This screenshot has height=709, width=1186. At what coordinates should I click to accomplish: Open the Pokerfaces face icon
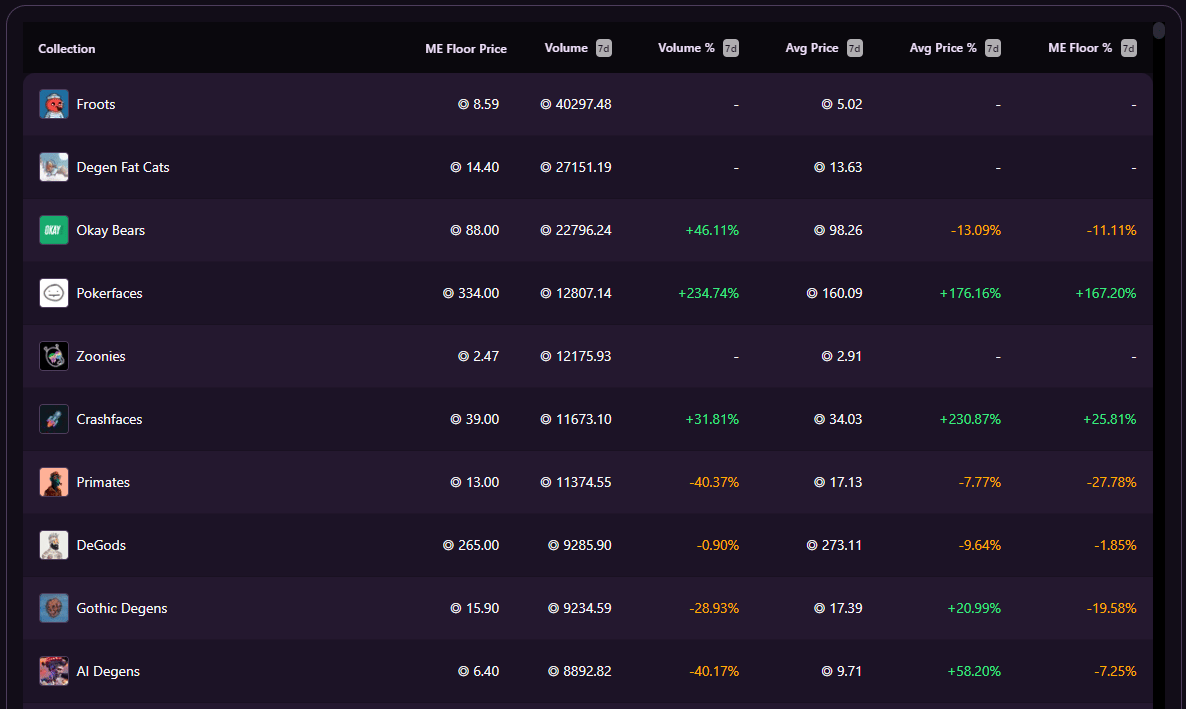click(54, 293)
